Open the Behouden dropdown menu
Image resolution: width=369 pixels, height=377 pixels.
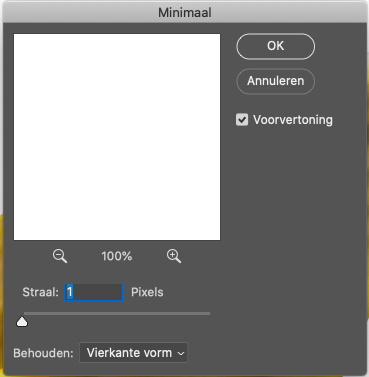pos(134,353)
